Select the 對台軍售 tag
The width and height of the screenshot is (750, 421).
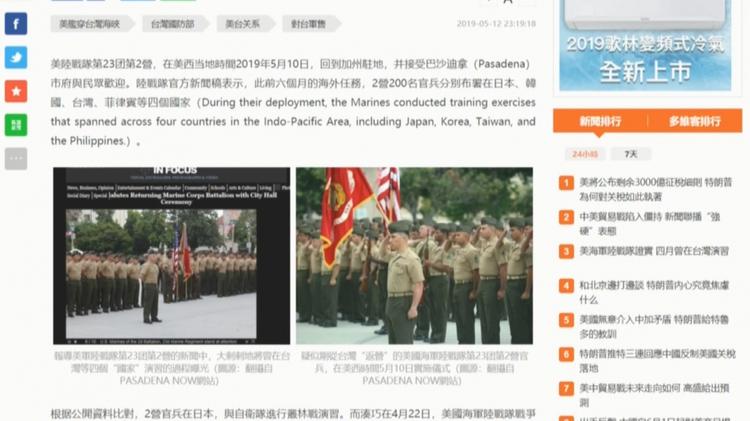click(308, 23)
